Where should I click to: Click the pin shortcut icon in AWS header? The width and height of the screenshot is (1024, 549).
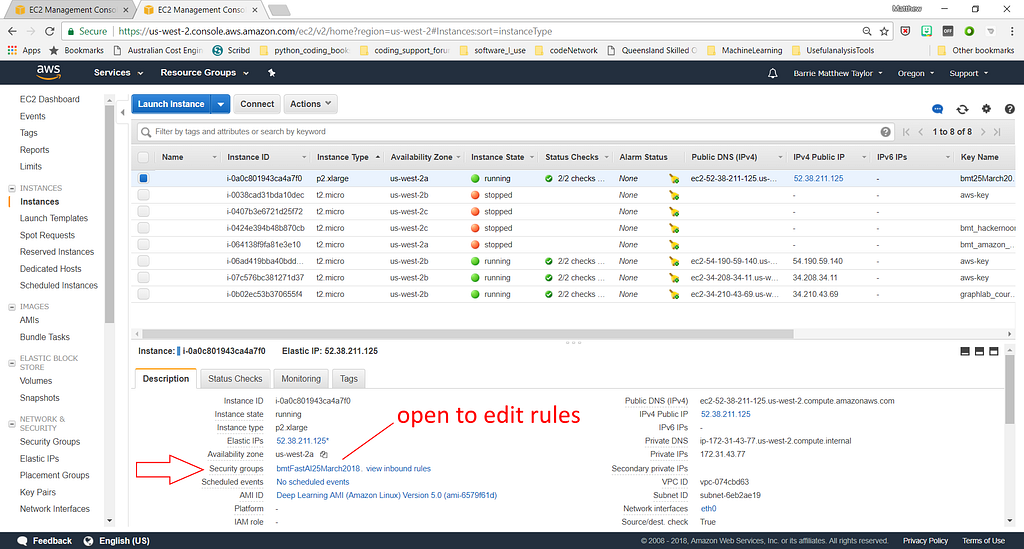click(272, 72)
